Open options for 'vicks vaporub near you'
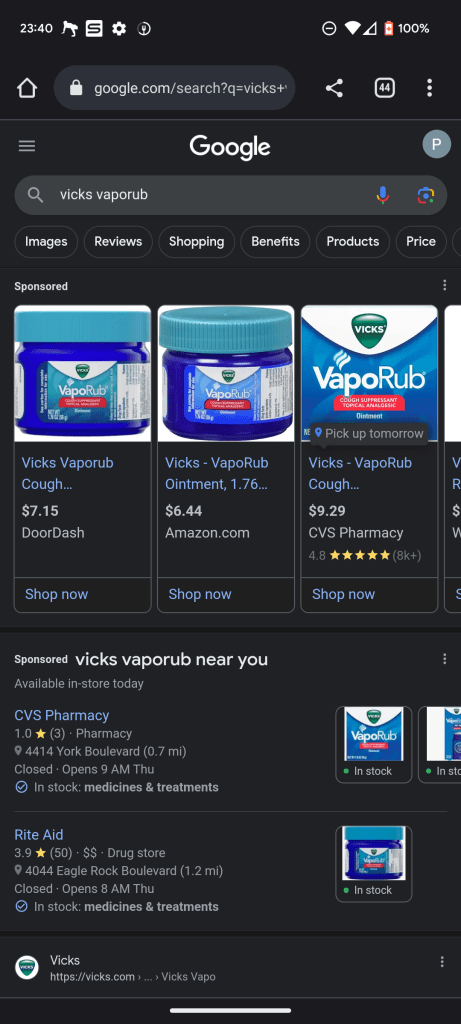 click(x=445, y=659)
